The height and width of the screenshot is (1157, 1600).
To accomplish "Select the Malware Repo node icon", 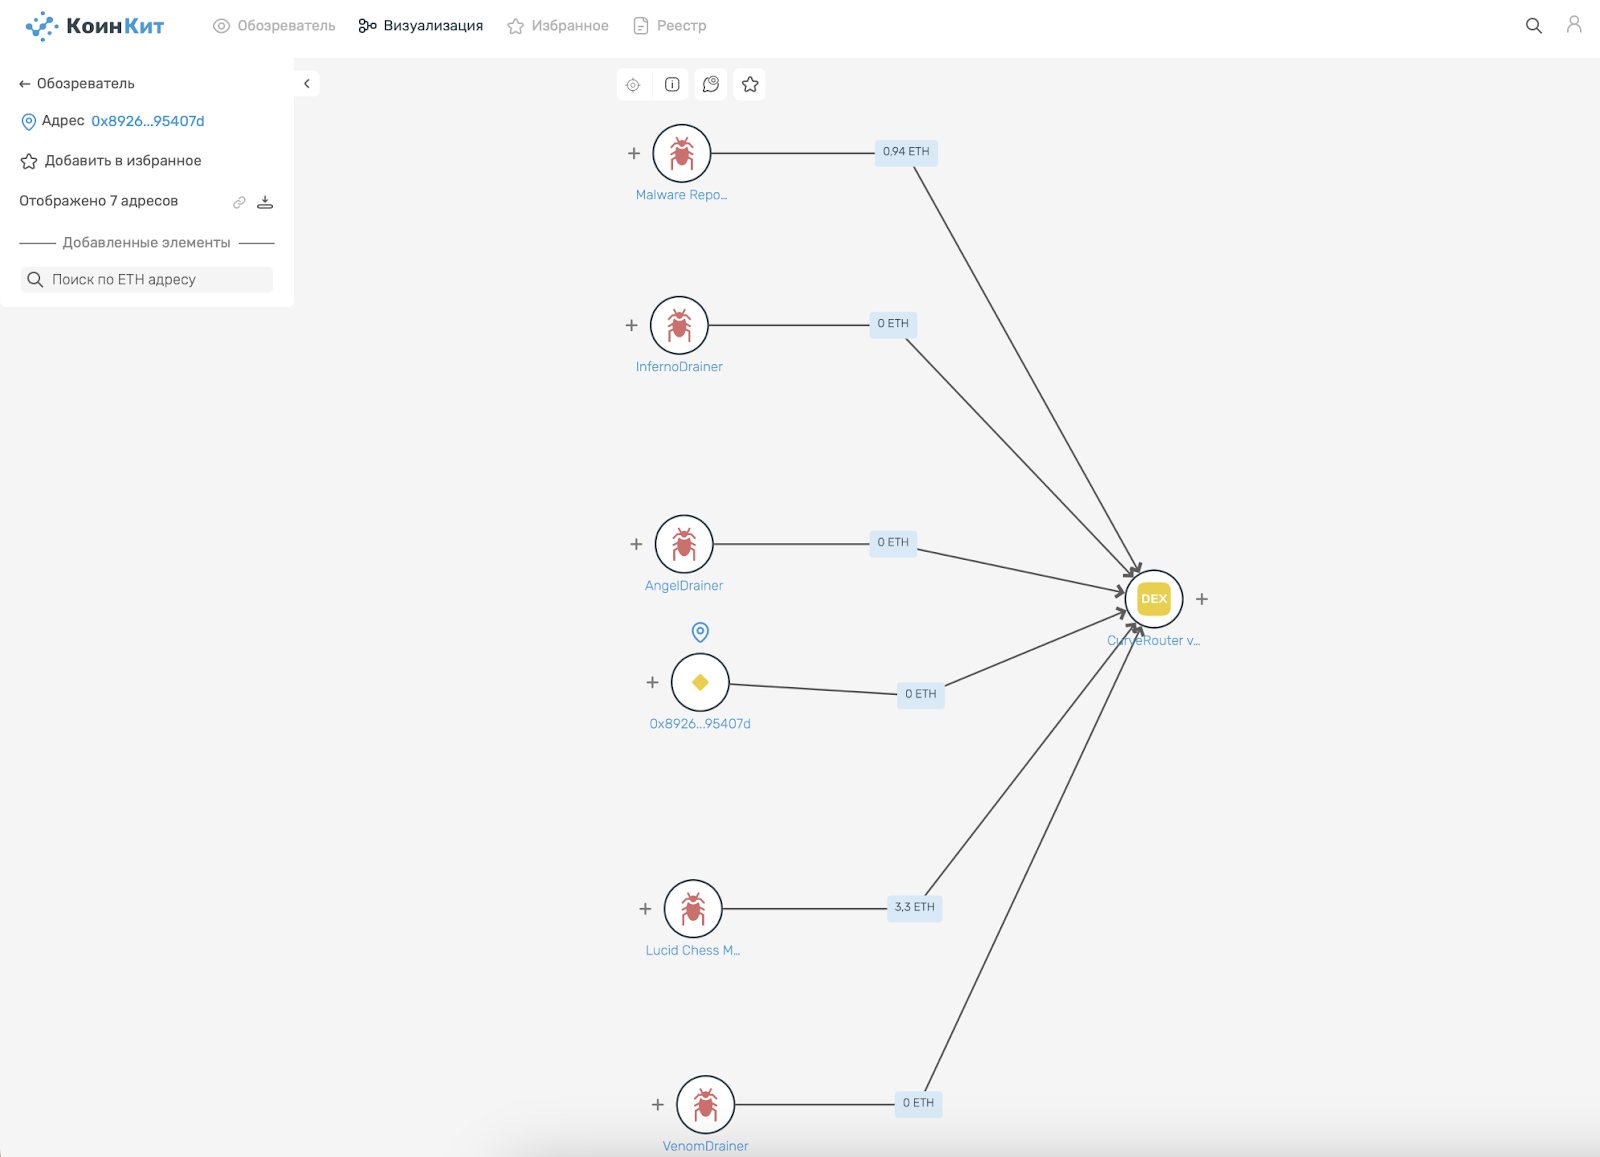I will [682, 153].
